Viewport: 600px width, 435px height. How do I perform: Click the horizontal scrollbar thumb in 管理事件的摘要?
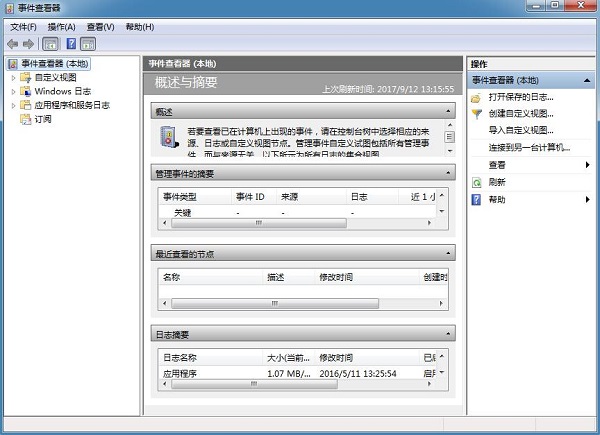(259, 223)
